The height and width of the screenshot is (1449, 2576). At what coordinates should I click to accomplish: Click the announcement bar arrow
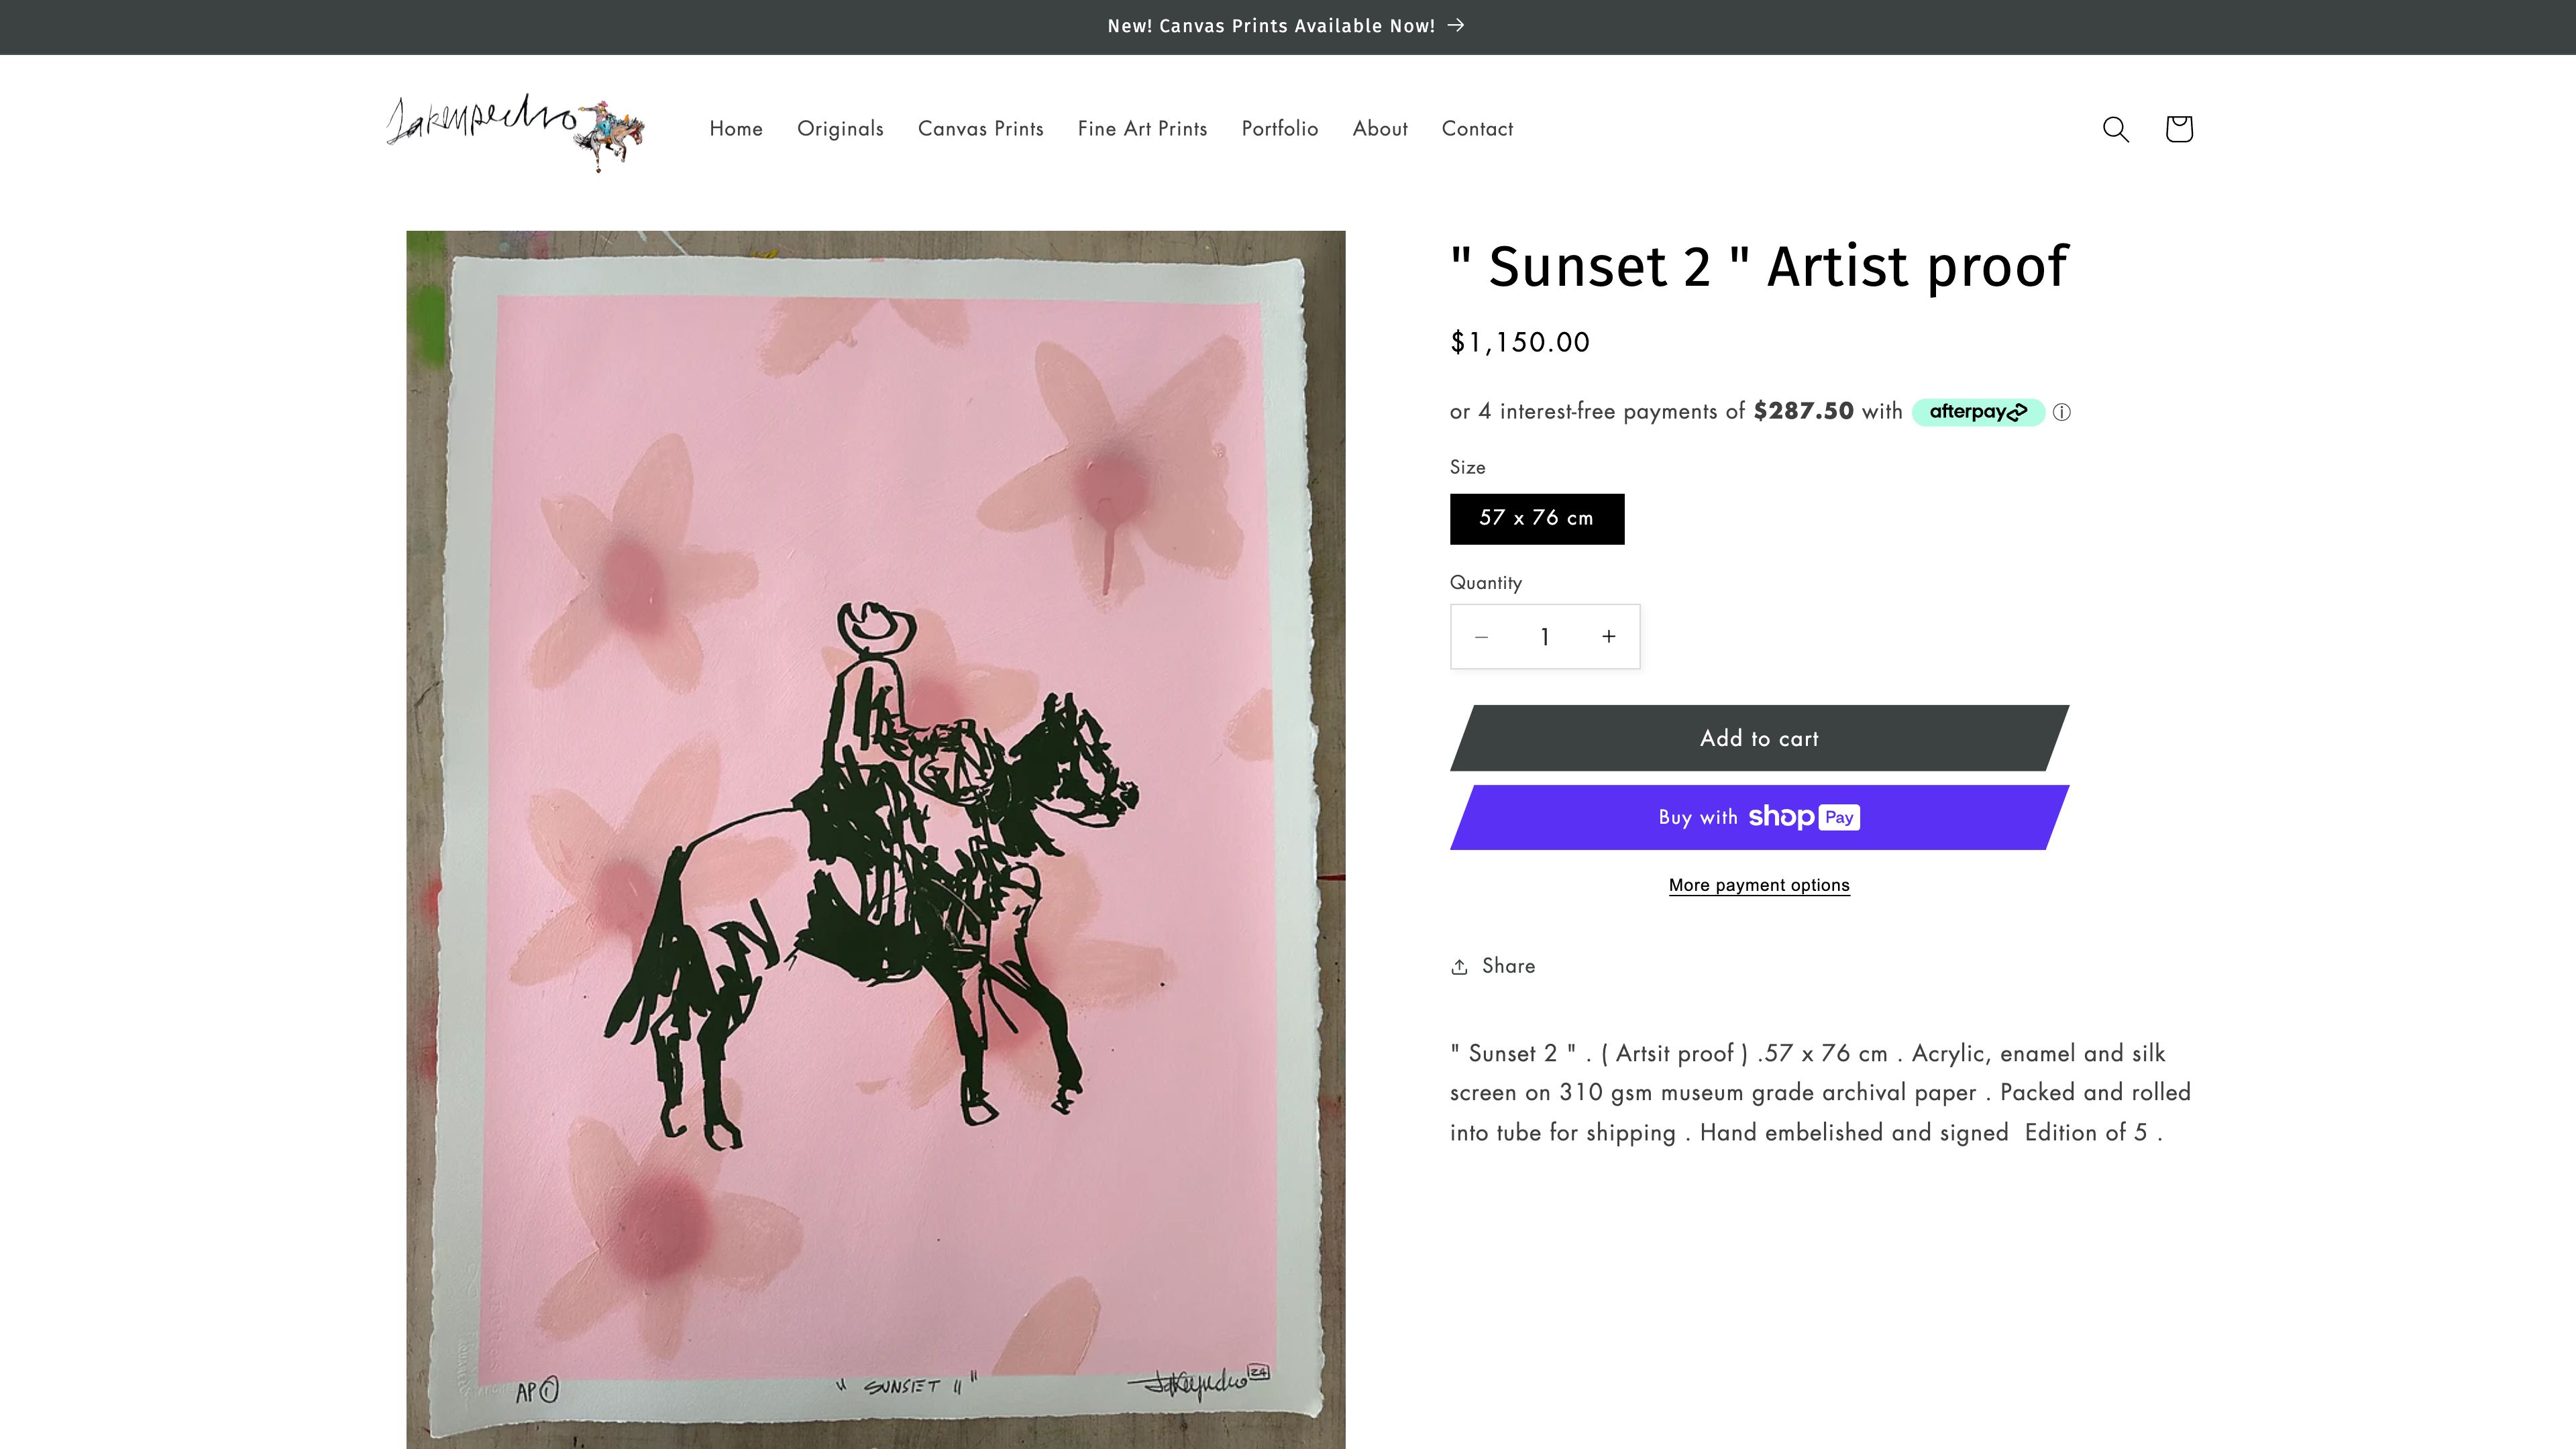click(x=1456, y=26)
